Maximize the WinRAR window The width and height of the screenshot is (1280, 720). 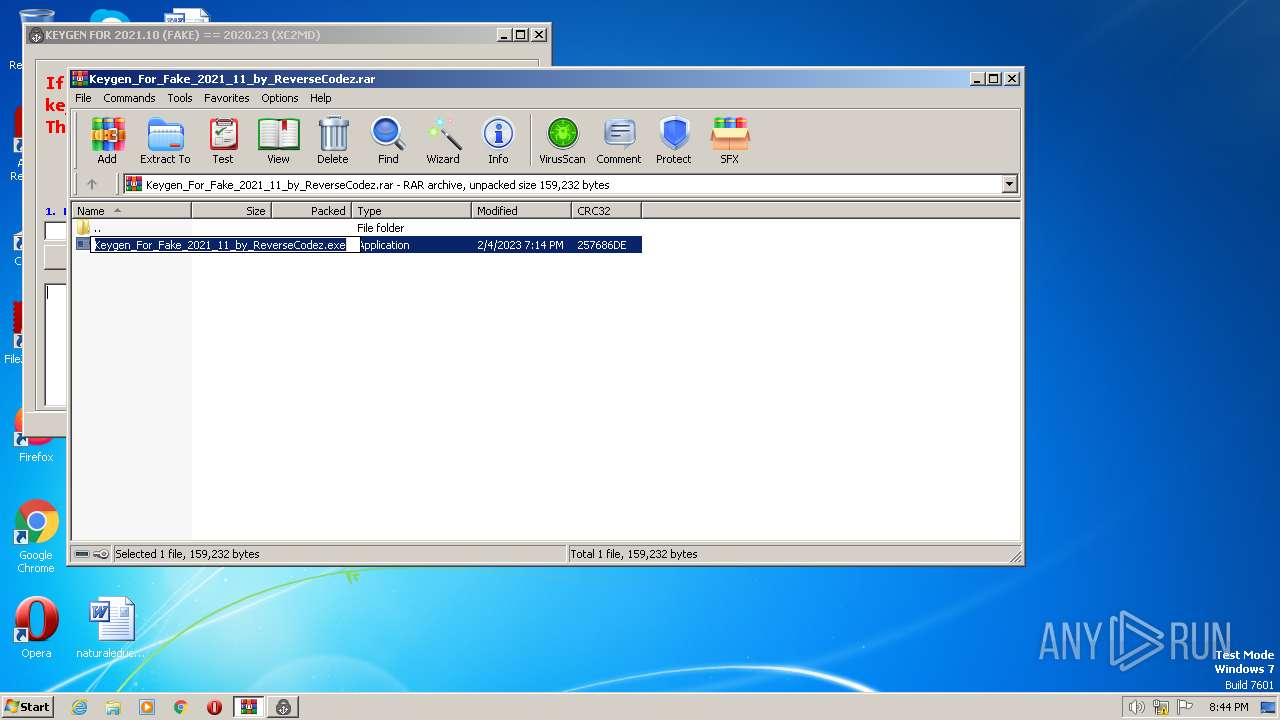pos(993,78)
